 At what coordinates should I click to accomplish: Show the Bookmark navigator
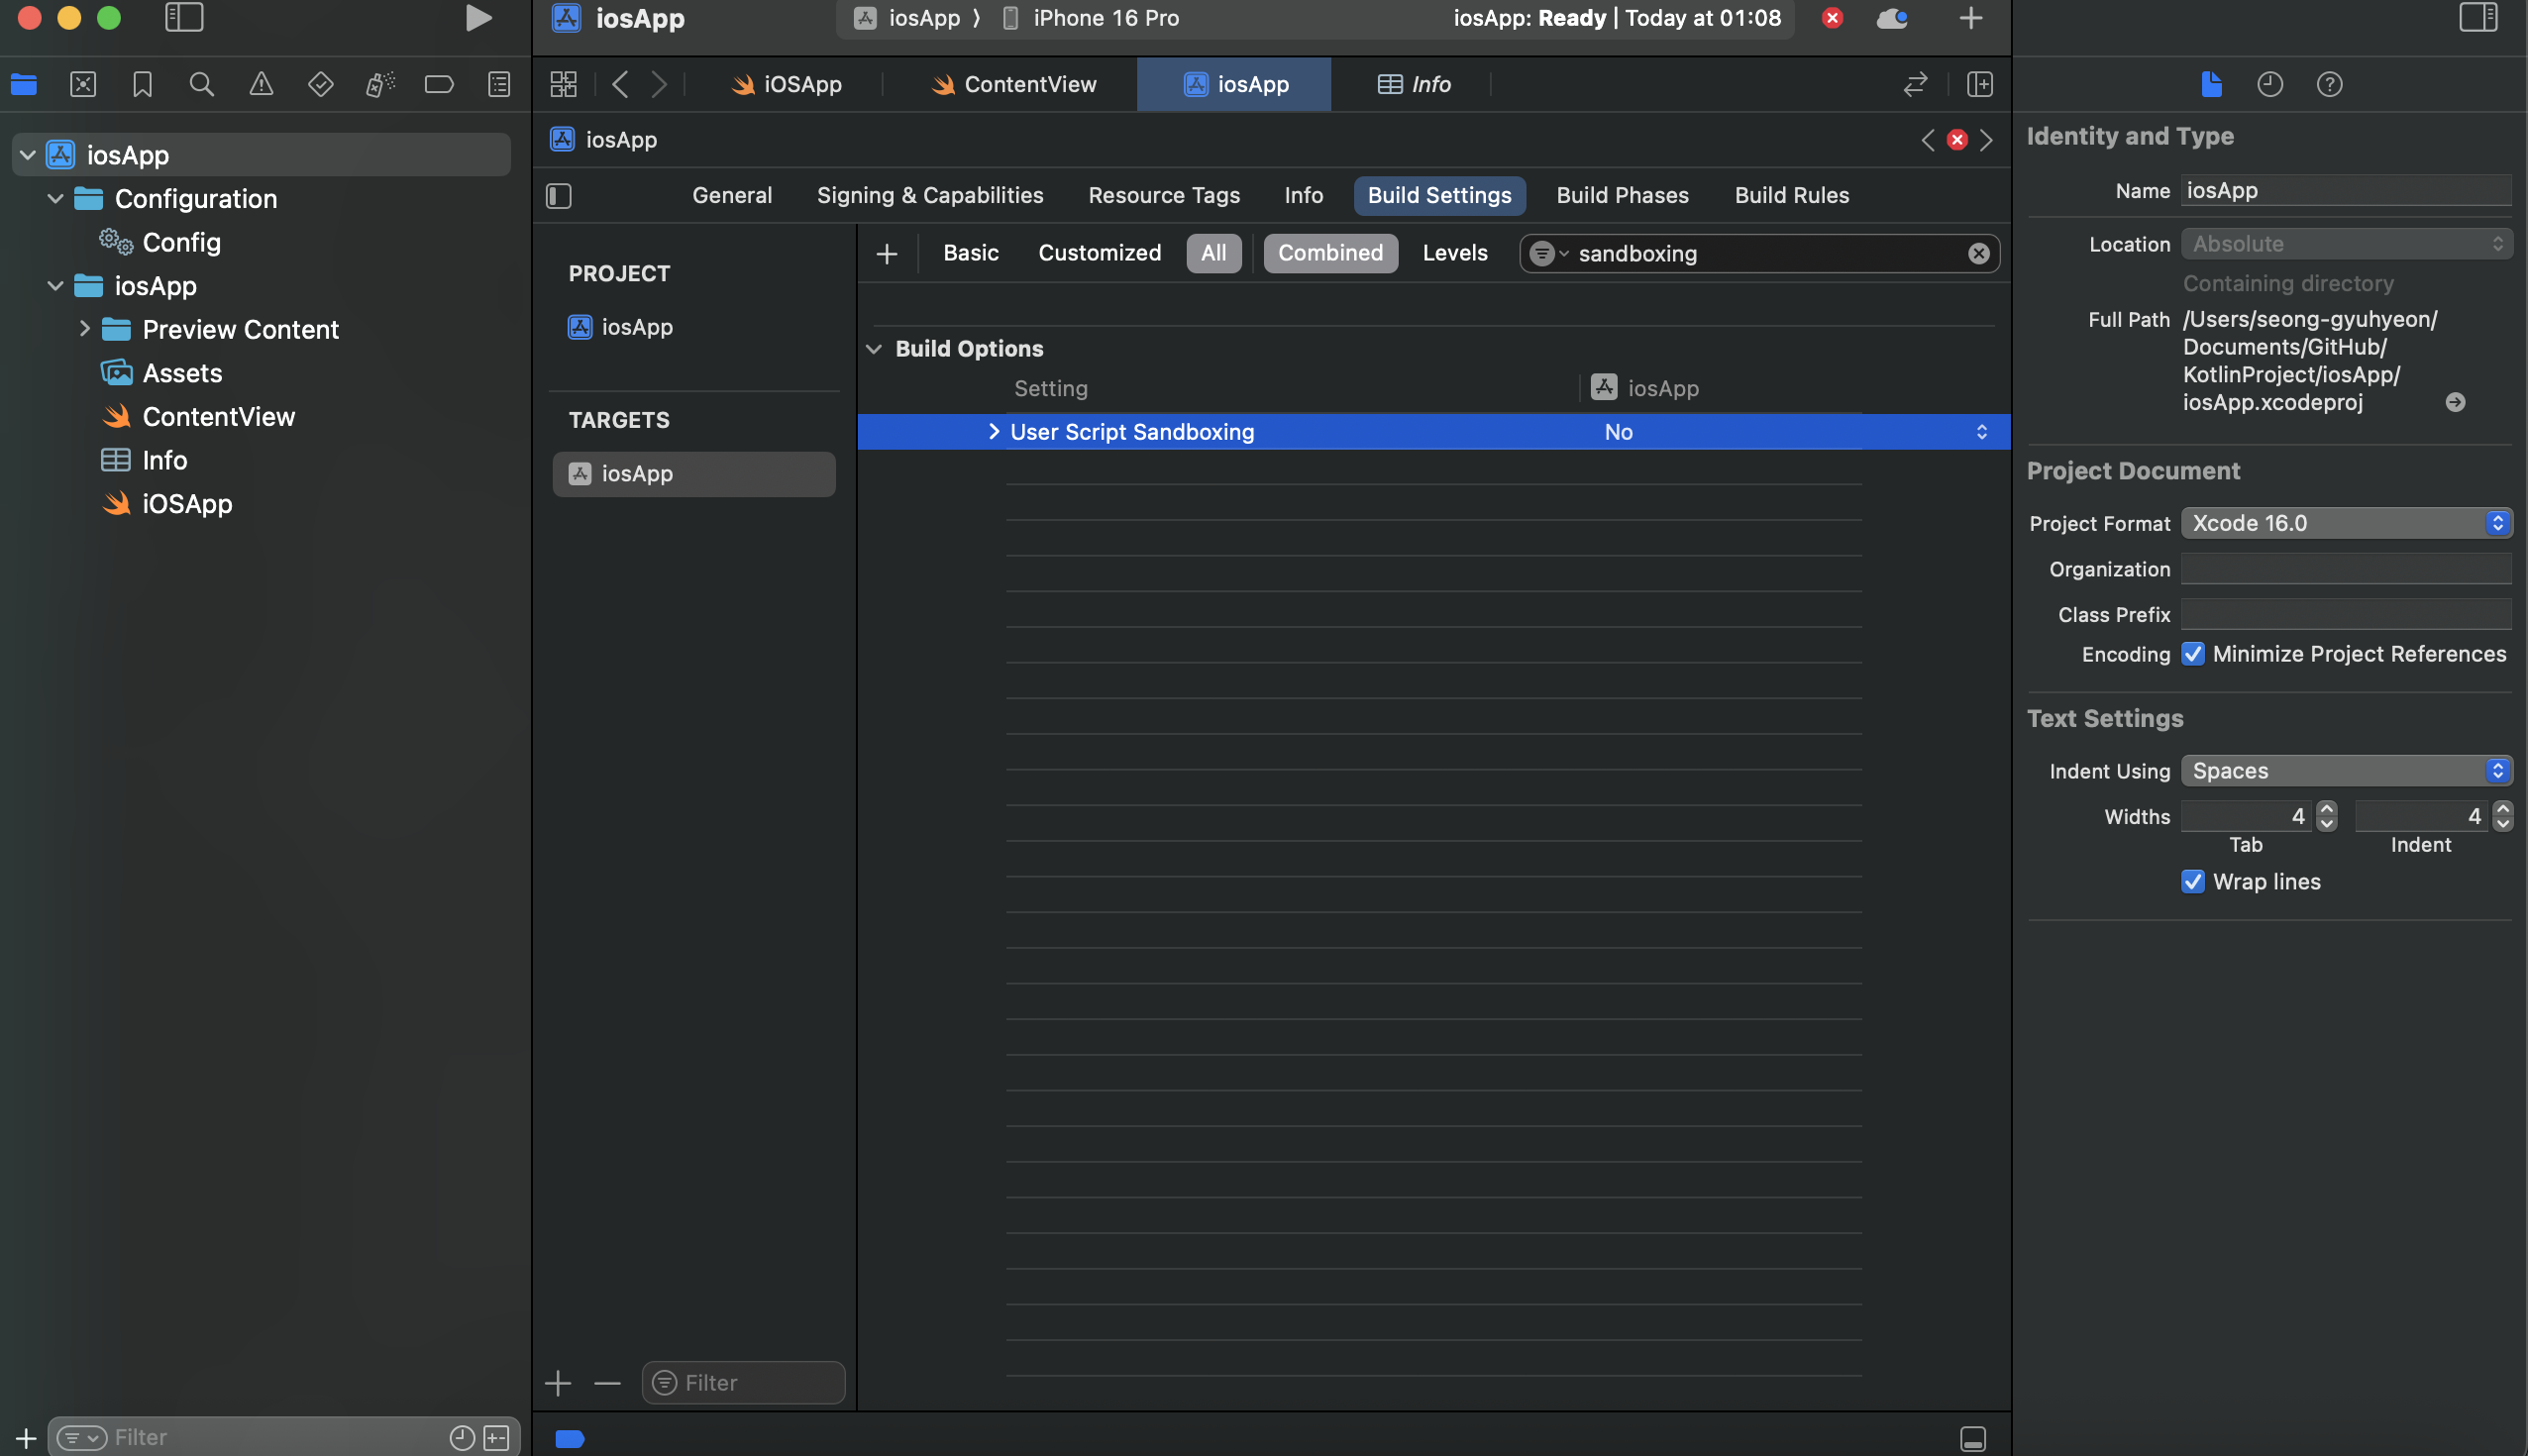(142, 84)
